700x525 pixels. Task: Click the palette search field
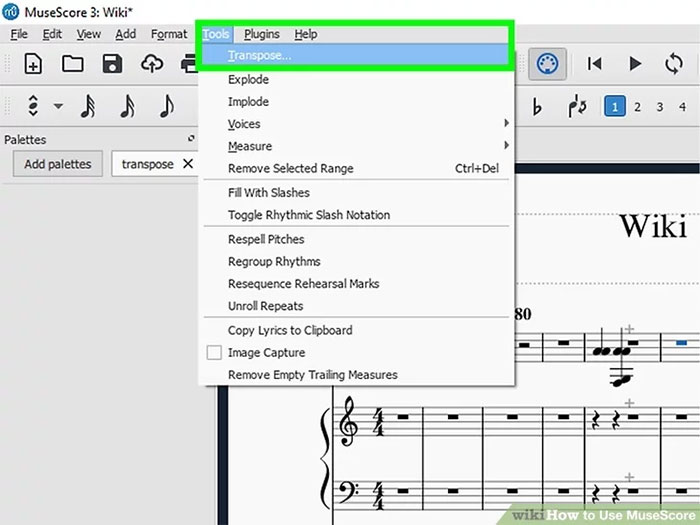tap(145, 164)
